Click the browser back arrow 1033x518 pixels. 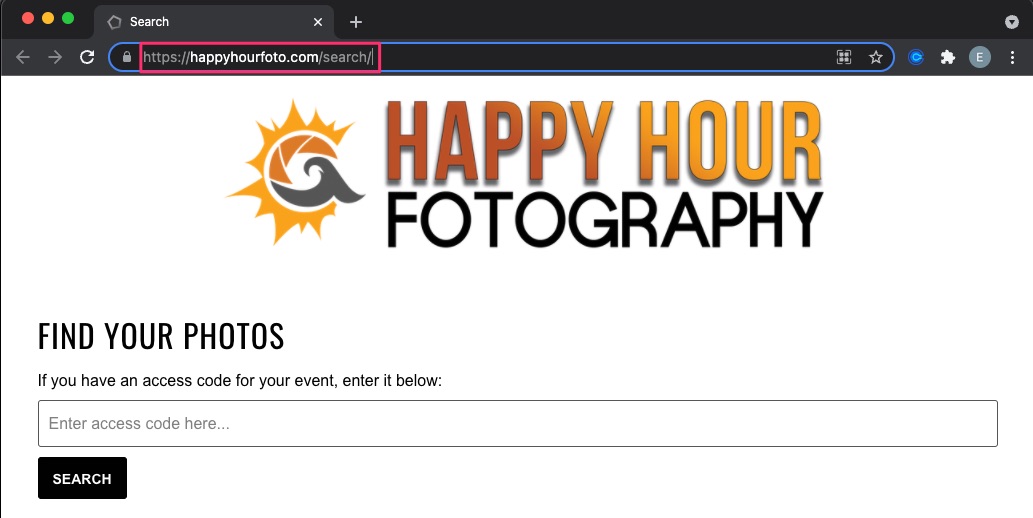(23, 57)
